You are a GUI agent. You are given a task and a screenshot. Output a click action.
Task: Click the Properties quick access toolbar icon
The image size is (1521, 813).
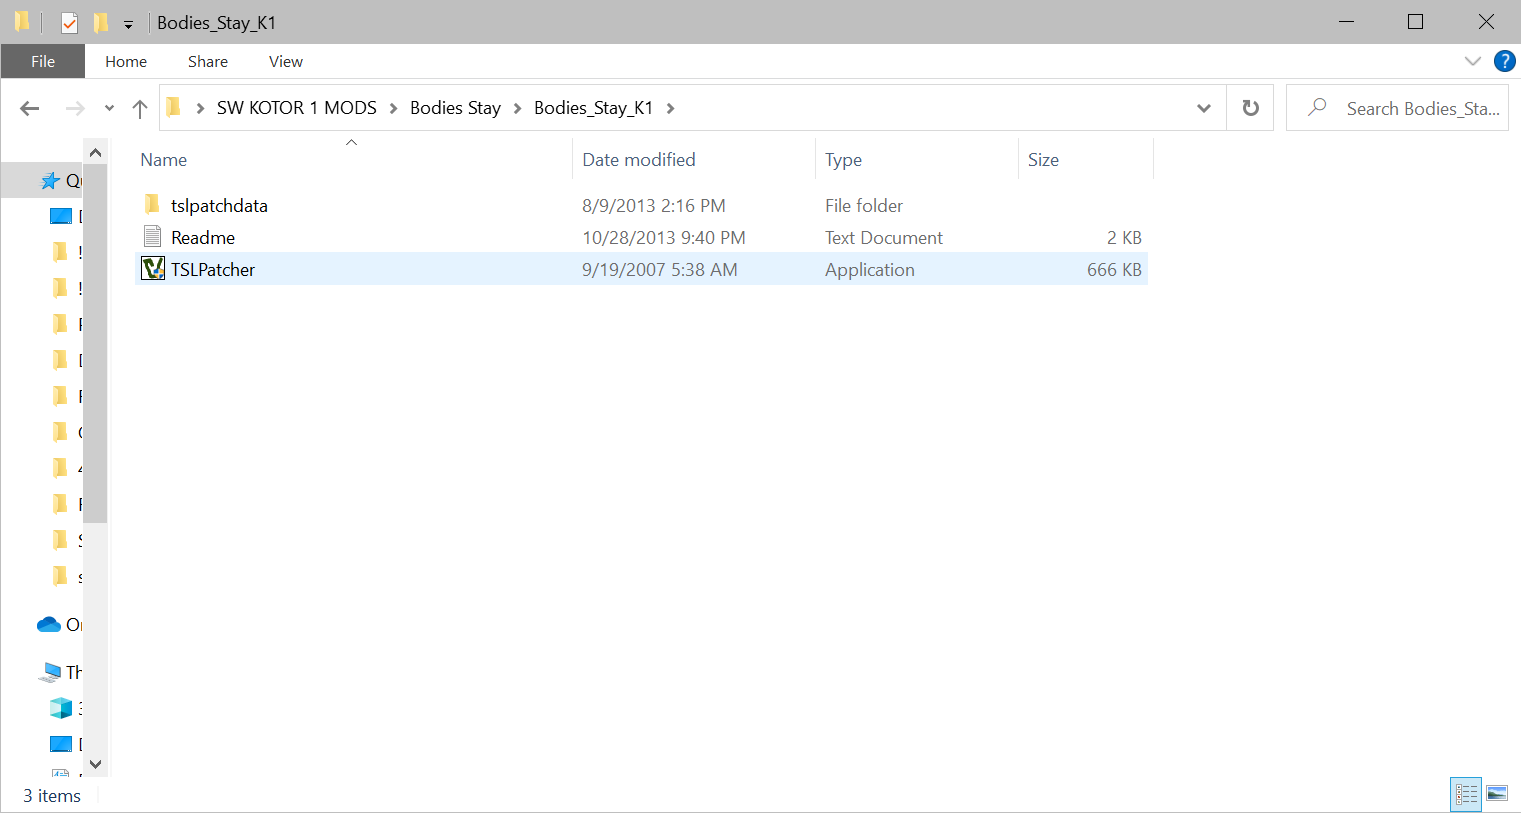pyautogui.click(x=70, y=22)
